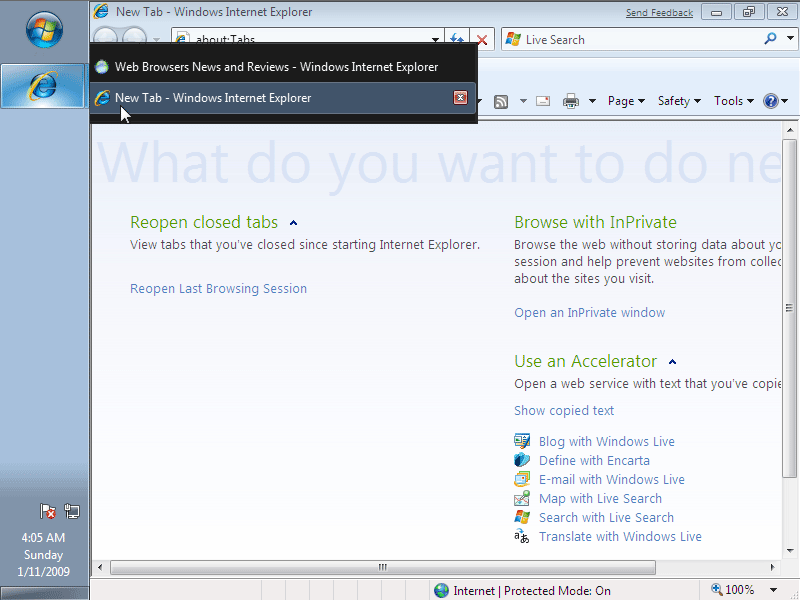Click the horizontal scrollbar thumb
The image size is (800, 600).
pos(382,568)
